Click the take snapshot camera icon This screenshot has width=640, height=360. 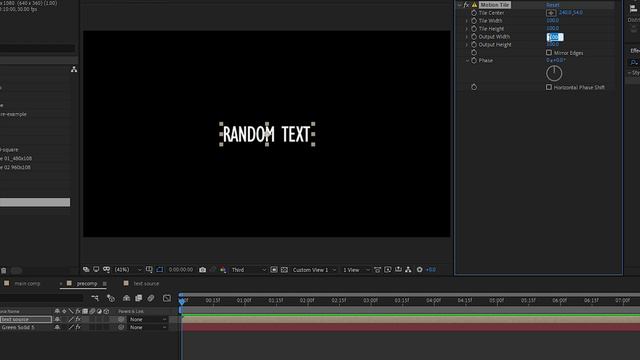point(202,270)
